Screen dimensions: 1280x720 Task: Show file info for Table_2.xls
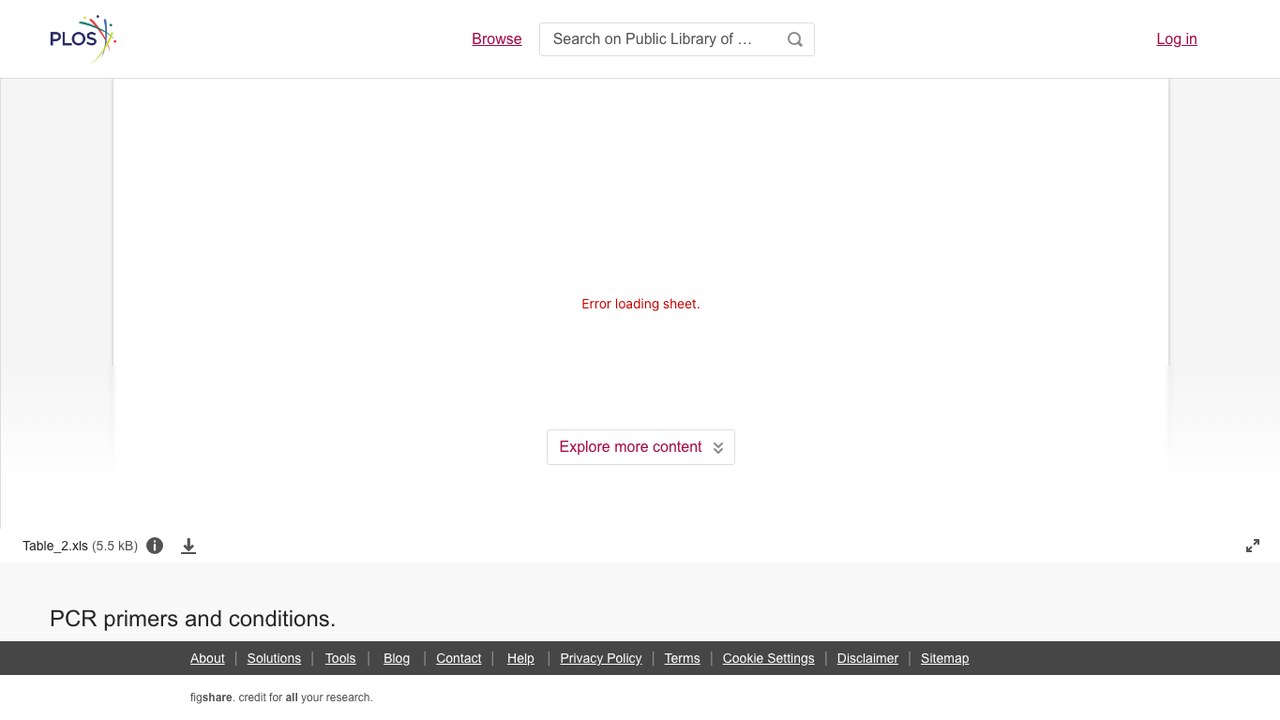coord(155,546)
